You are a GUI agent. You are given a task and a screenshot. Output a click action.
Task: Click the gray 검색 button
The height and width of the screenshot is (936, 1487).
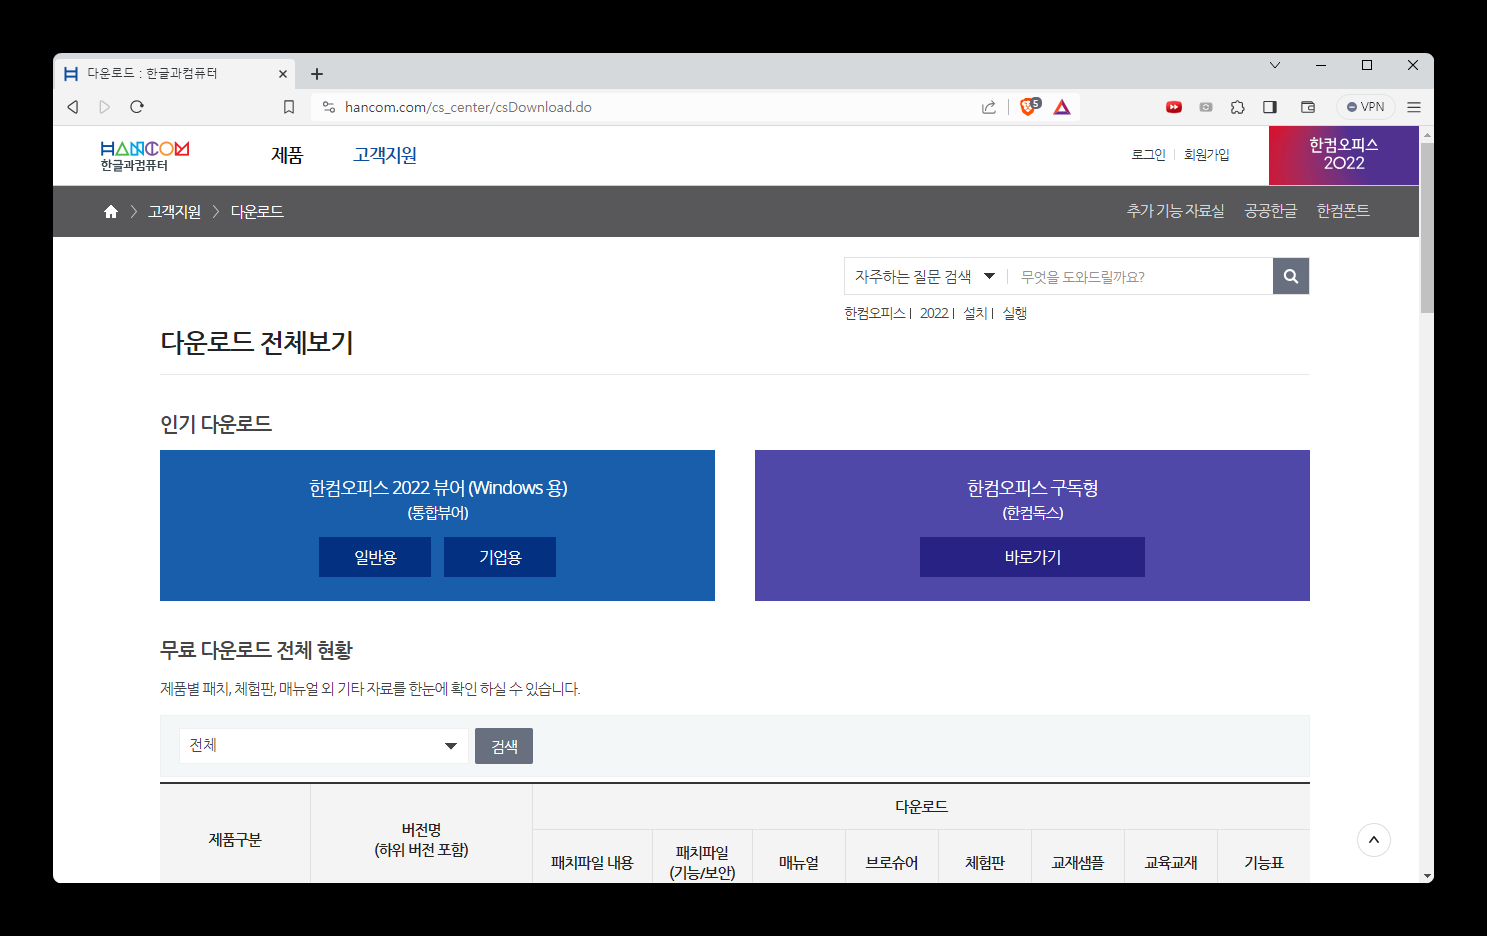coord(504,746)
